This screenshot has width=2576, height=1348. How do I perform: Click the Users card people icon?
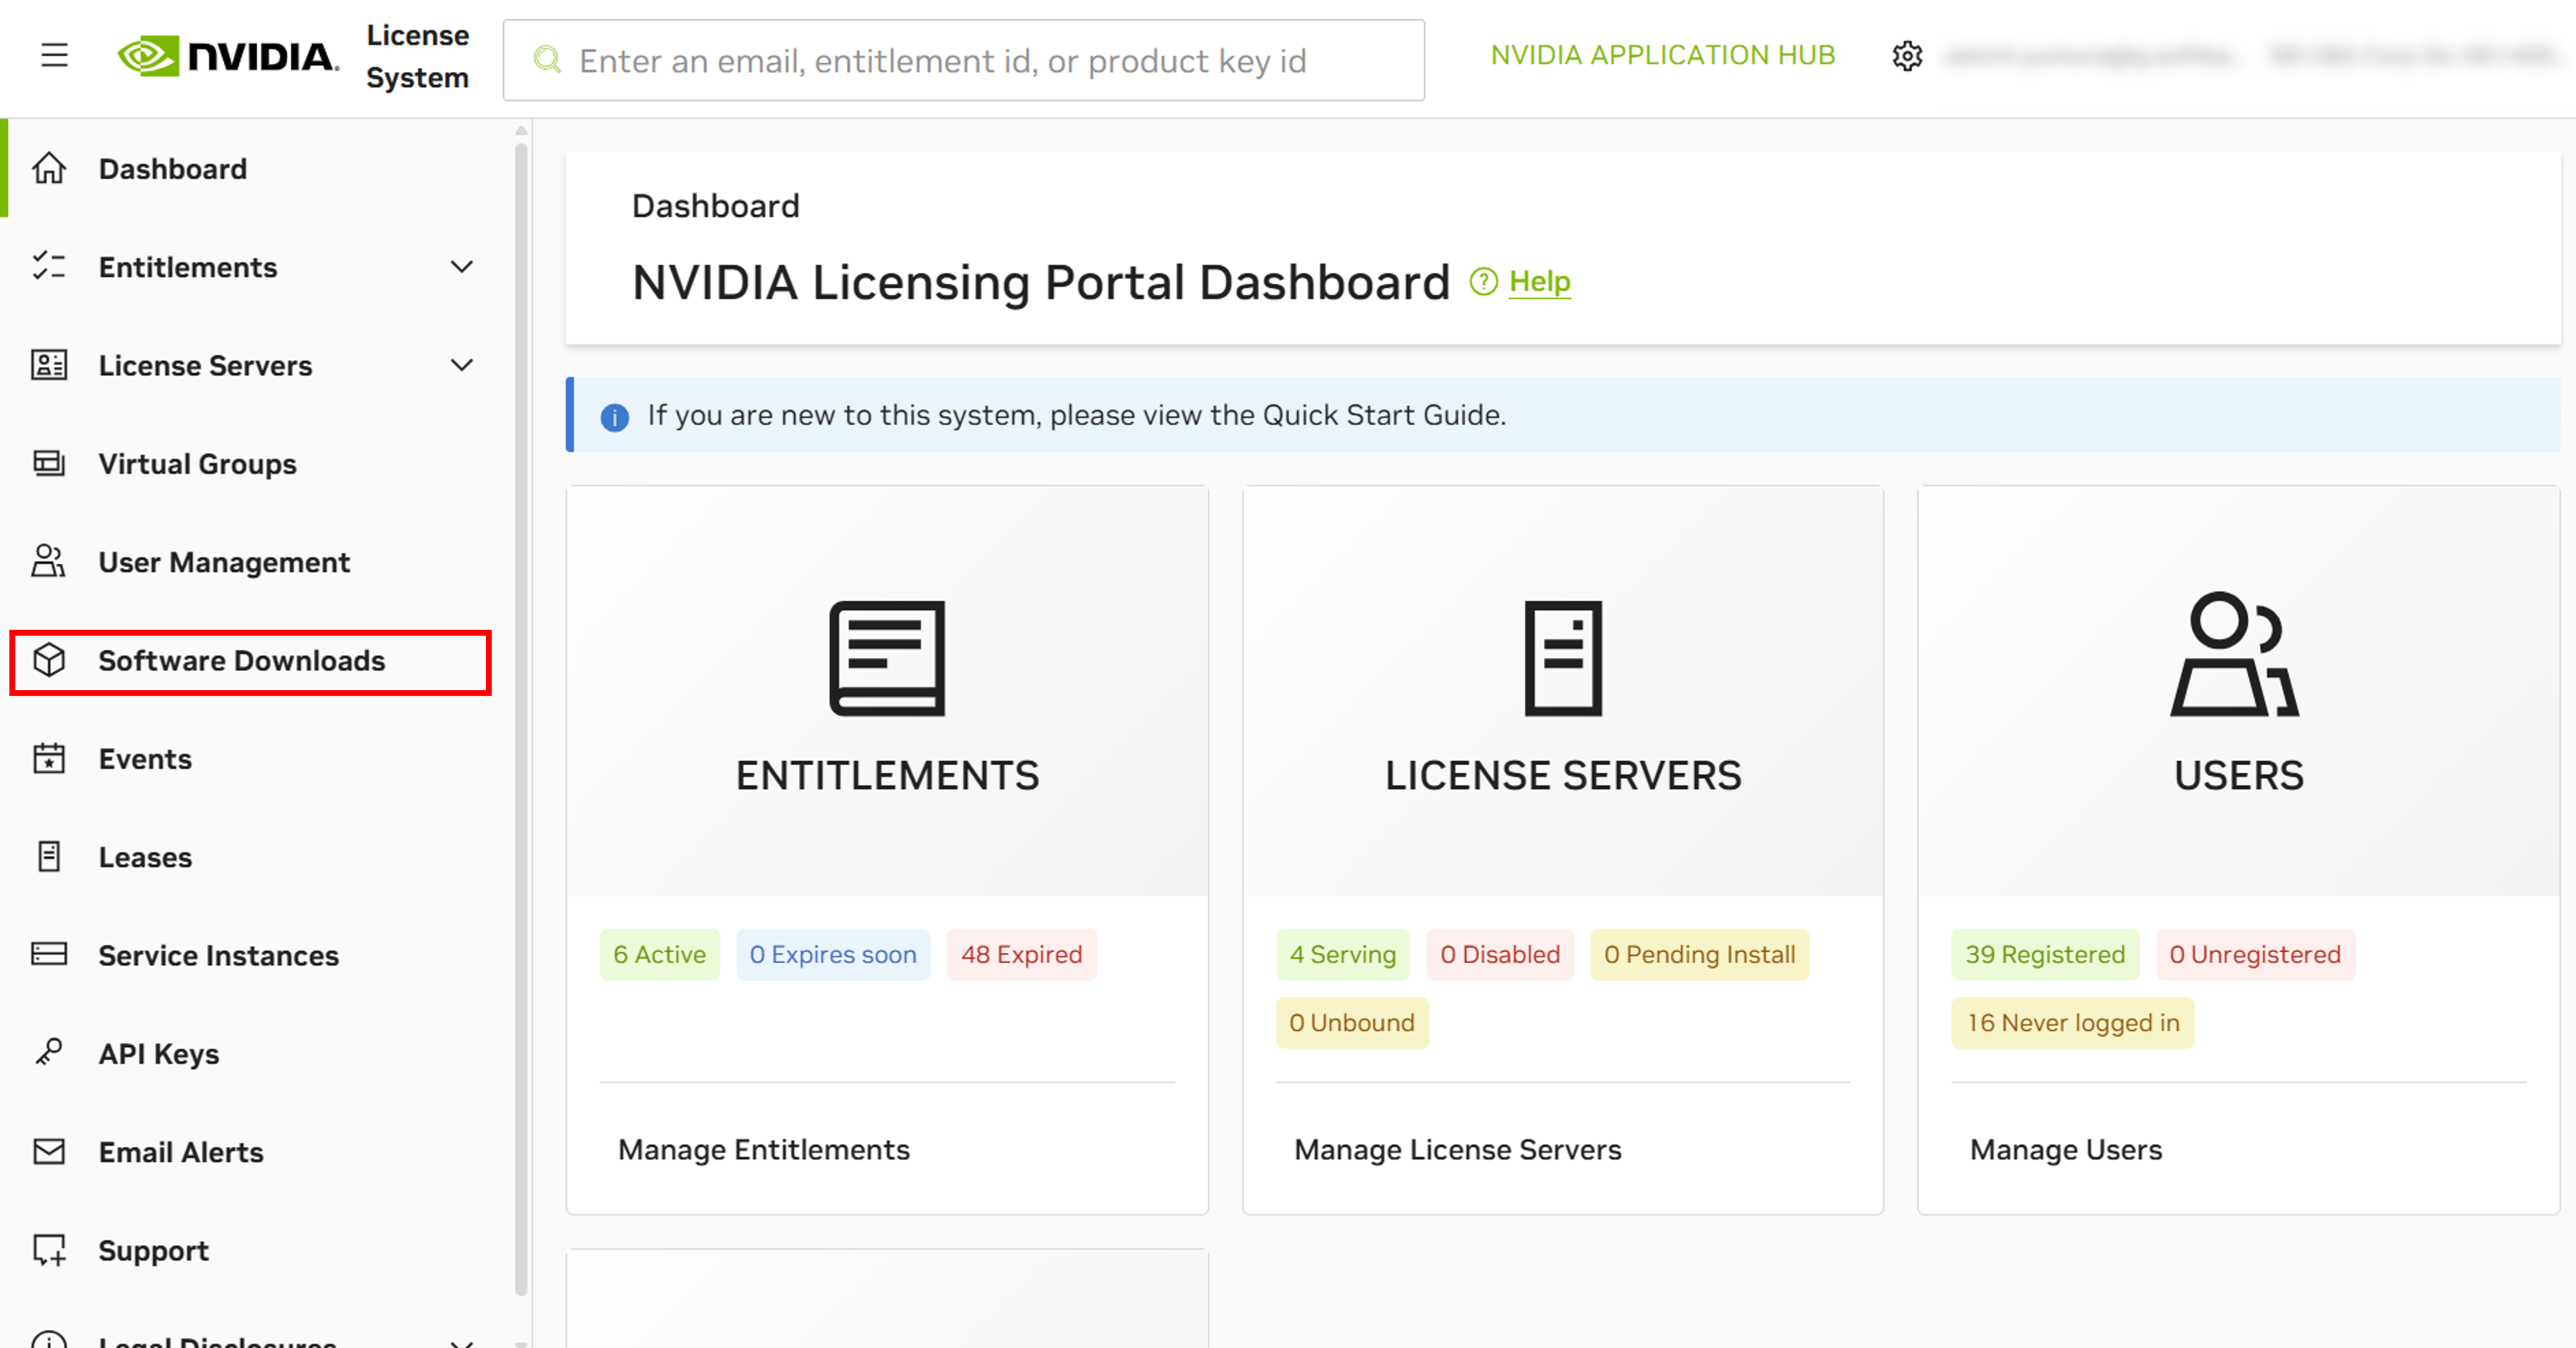[x=2236, y=654]
